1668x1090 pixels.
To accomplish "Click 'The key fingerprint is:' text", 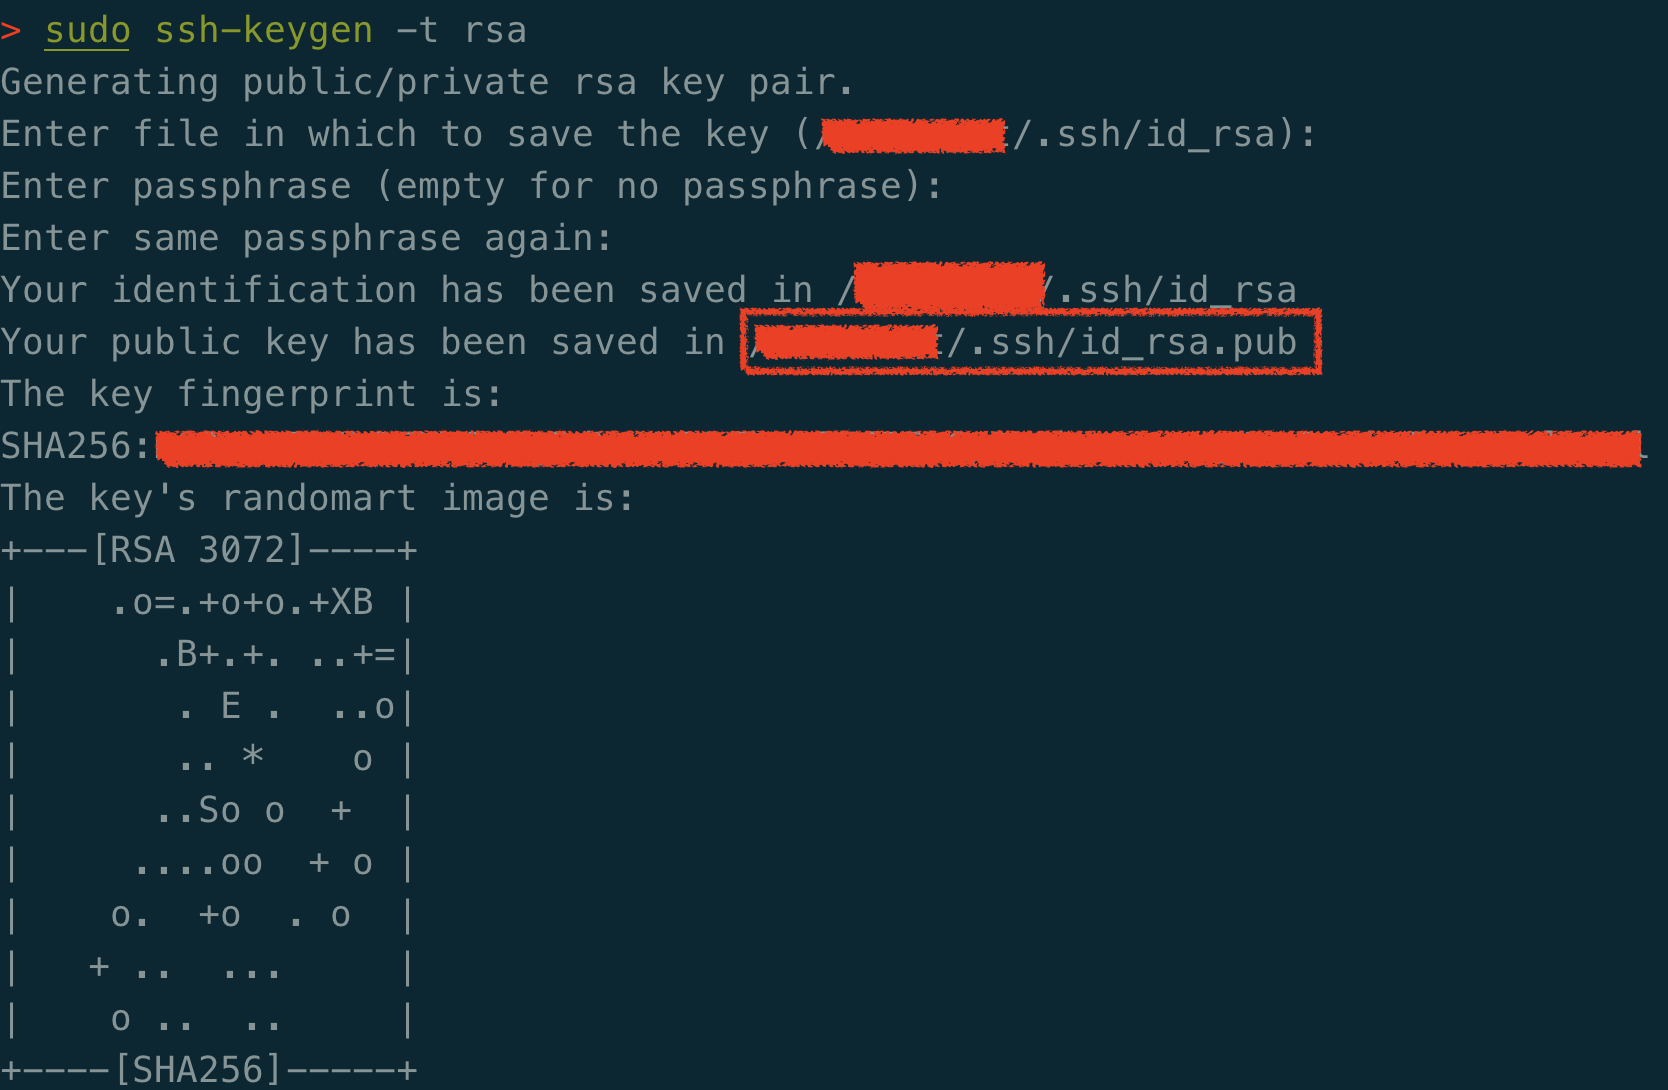I will point(251,395).
